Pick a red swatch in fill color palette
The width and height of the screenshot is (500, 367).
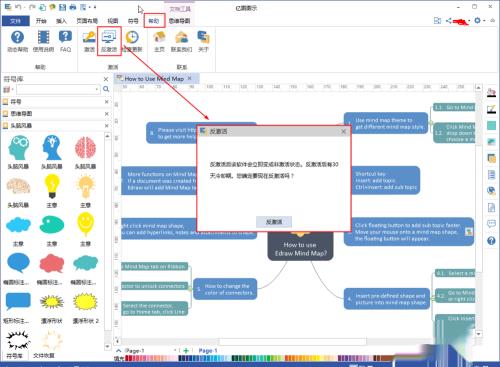[127, 359]
